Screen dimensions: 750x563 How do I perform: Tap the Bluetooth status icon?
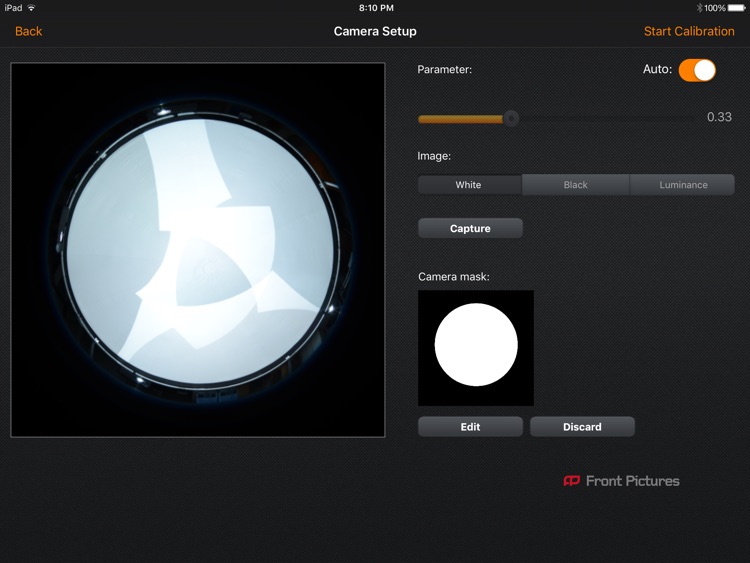[699, 8]
